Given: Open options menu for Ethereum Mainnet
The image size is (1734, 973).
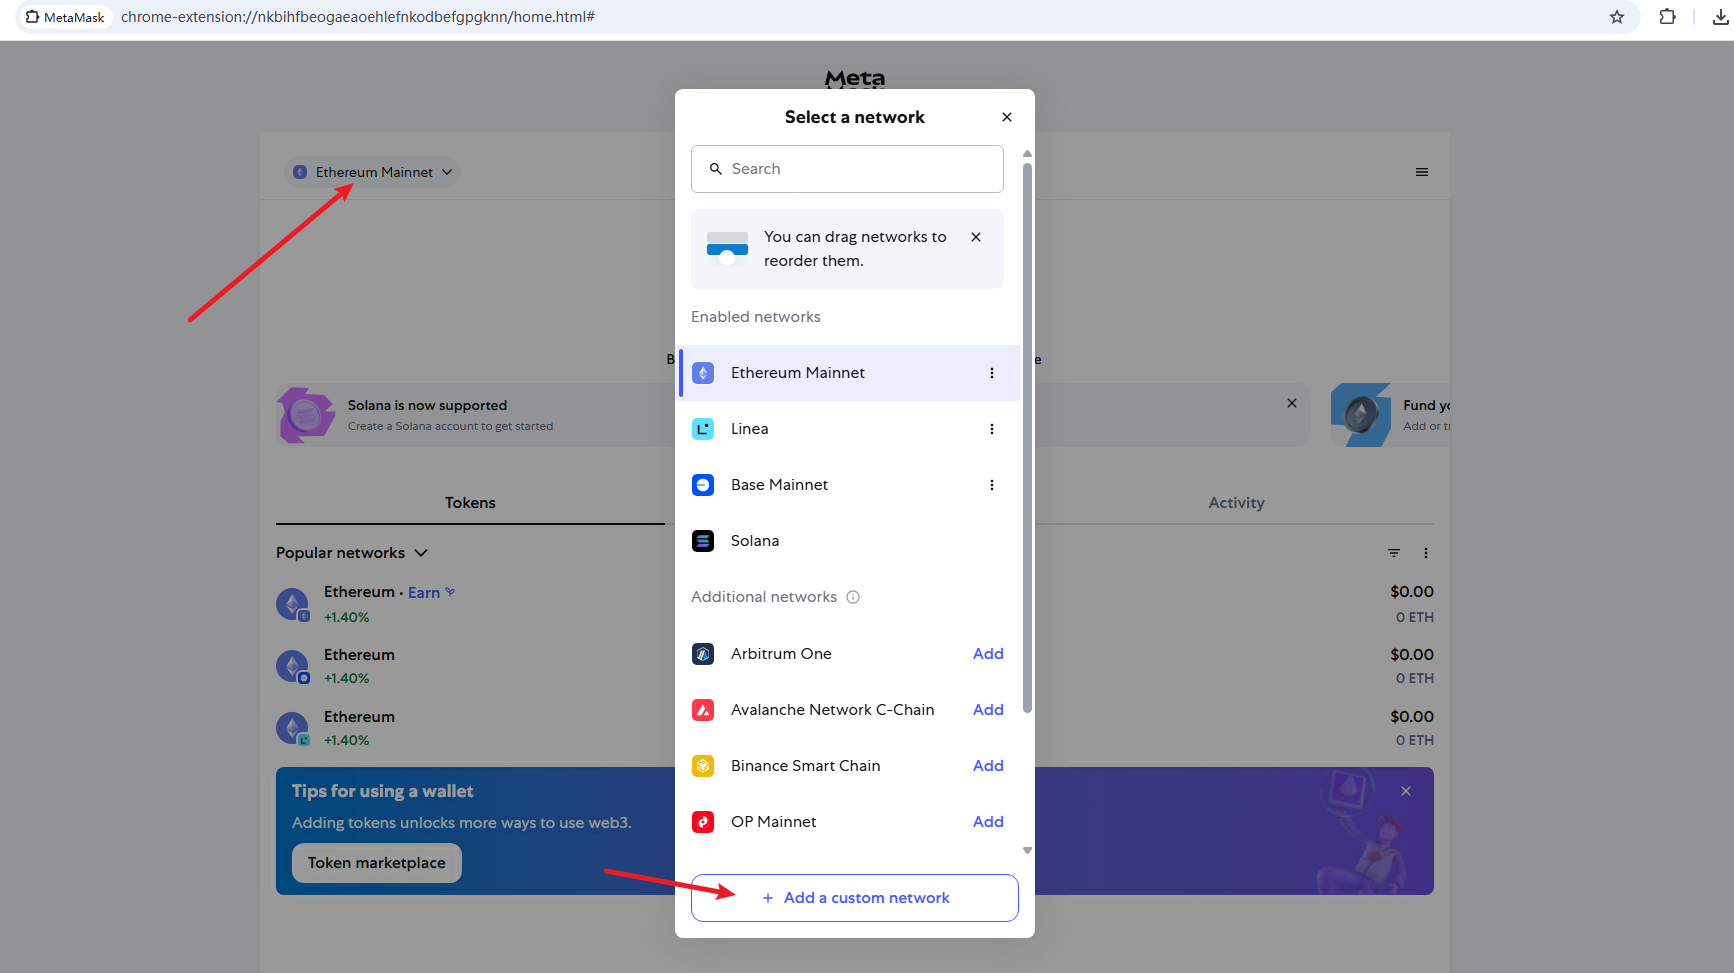Looking at the screenshot, I should [992, 373].
